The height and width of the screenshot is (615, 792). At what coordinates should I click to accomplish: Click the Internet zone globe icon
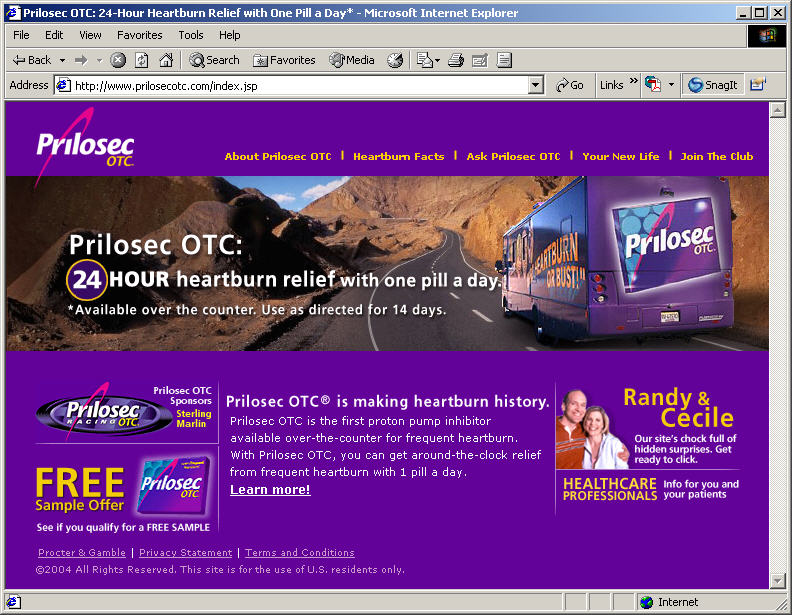646,602
